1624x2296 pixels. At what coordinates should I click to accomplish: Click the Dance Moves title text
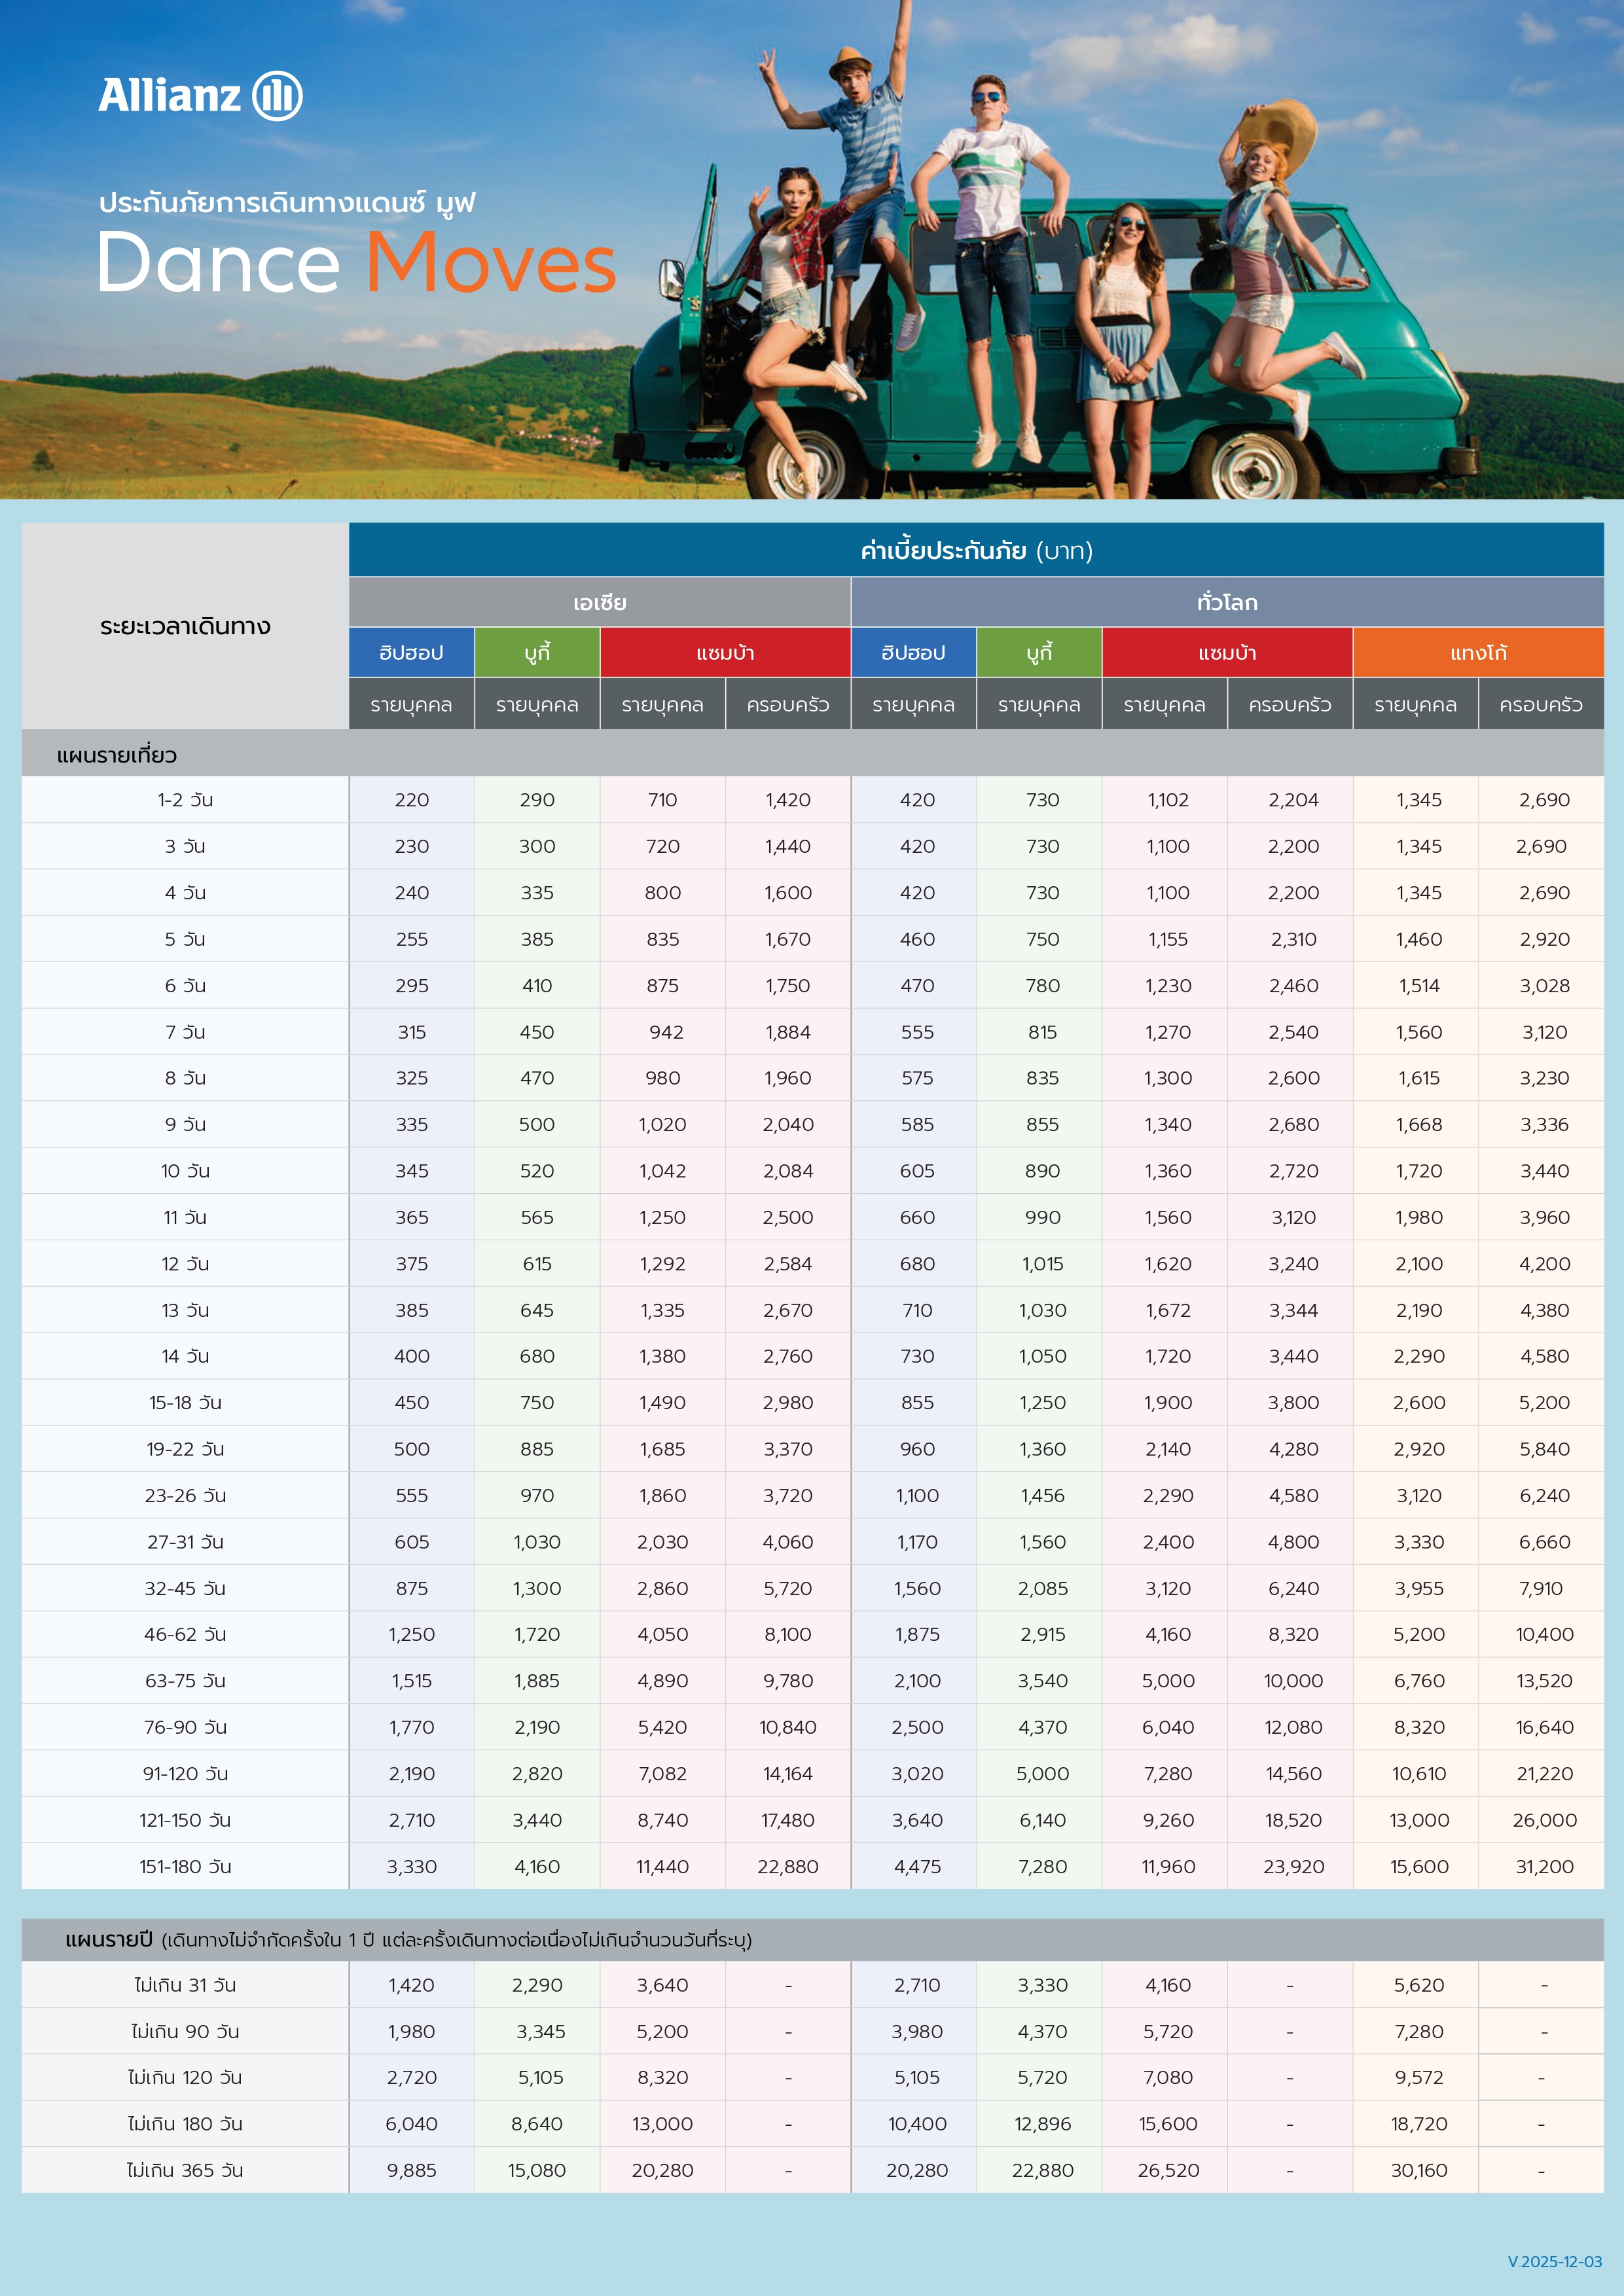coord(357,263)
